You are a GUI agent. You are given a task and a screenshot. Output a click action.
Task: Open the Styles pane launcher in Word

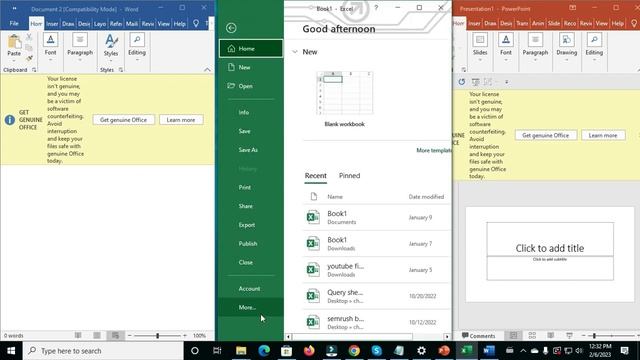pyautogui.click(x=121, y=70)
